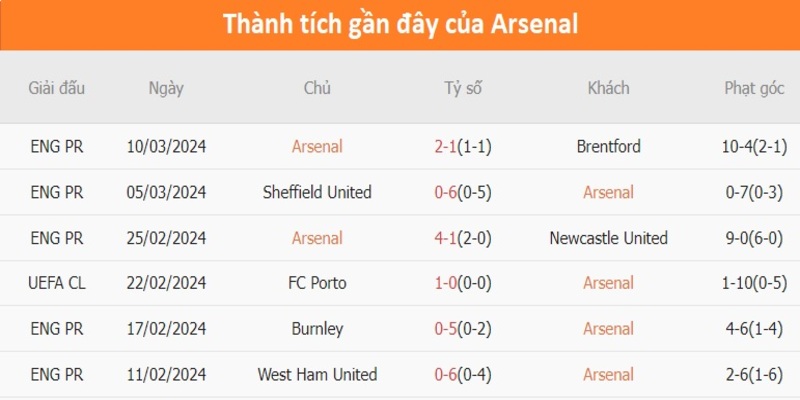The image size is (800, 400).
Task: Click the corner stat 10-4(2-1)
Action: click(754, 147)
